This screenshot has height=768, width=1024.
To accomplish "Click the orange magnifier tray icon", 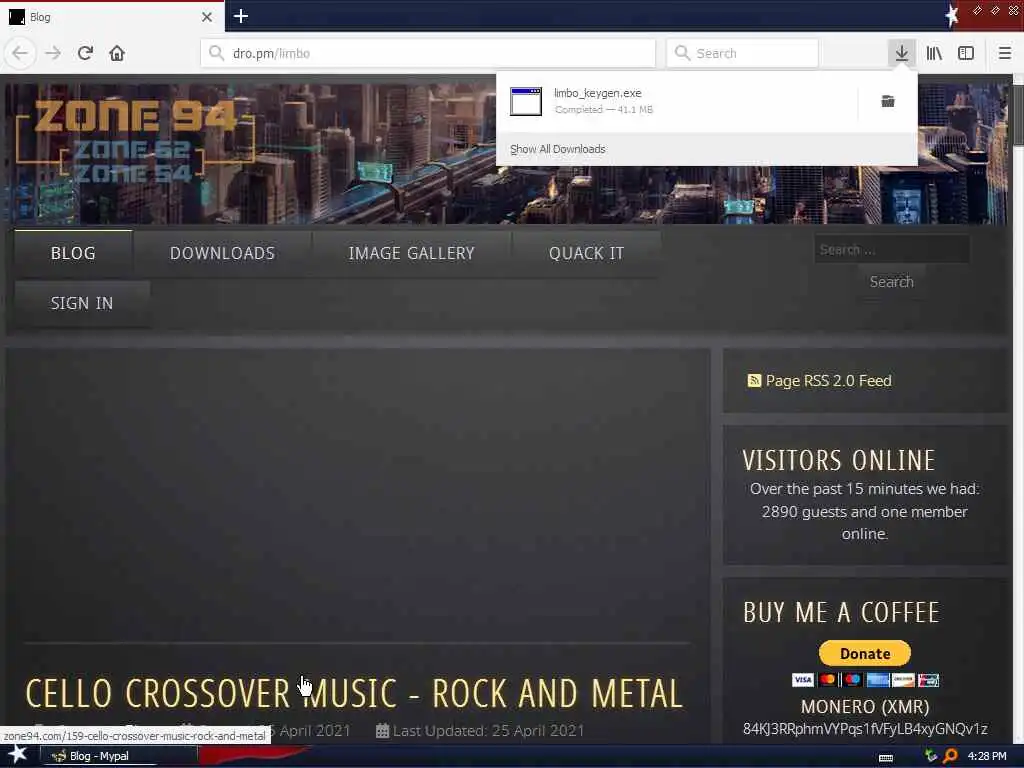I will pyautogui.click(x=950, y=756).
